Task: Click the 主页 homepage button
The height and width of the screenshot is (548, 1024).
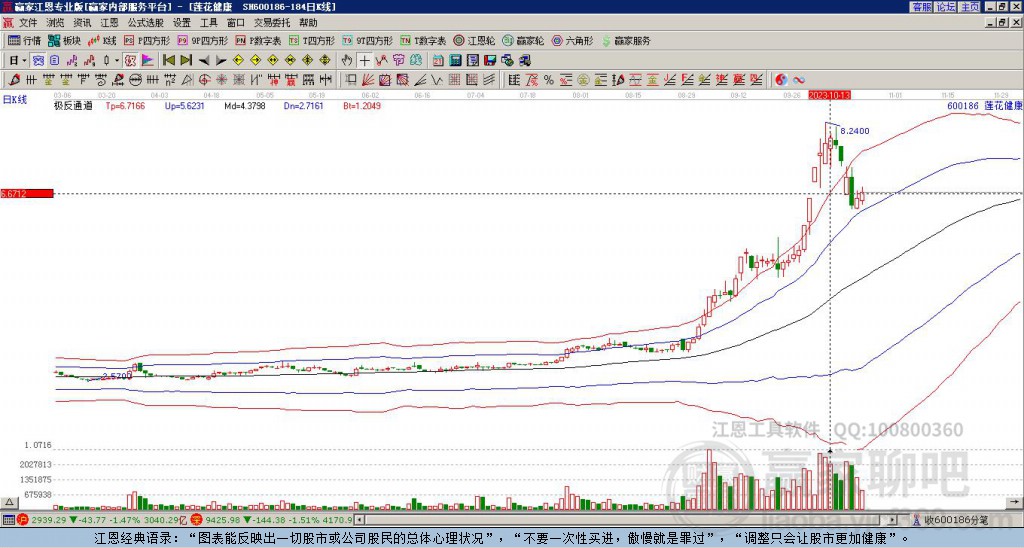Action: pos(969,7)
